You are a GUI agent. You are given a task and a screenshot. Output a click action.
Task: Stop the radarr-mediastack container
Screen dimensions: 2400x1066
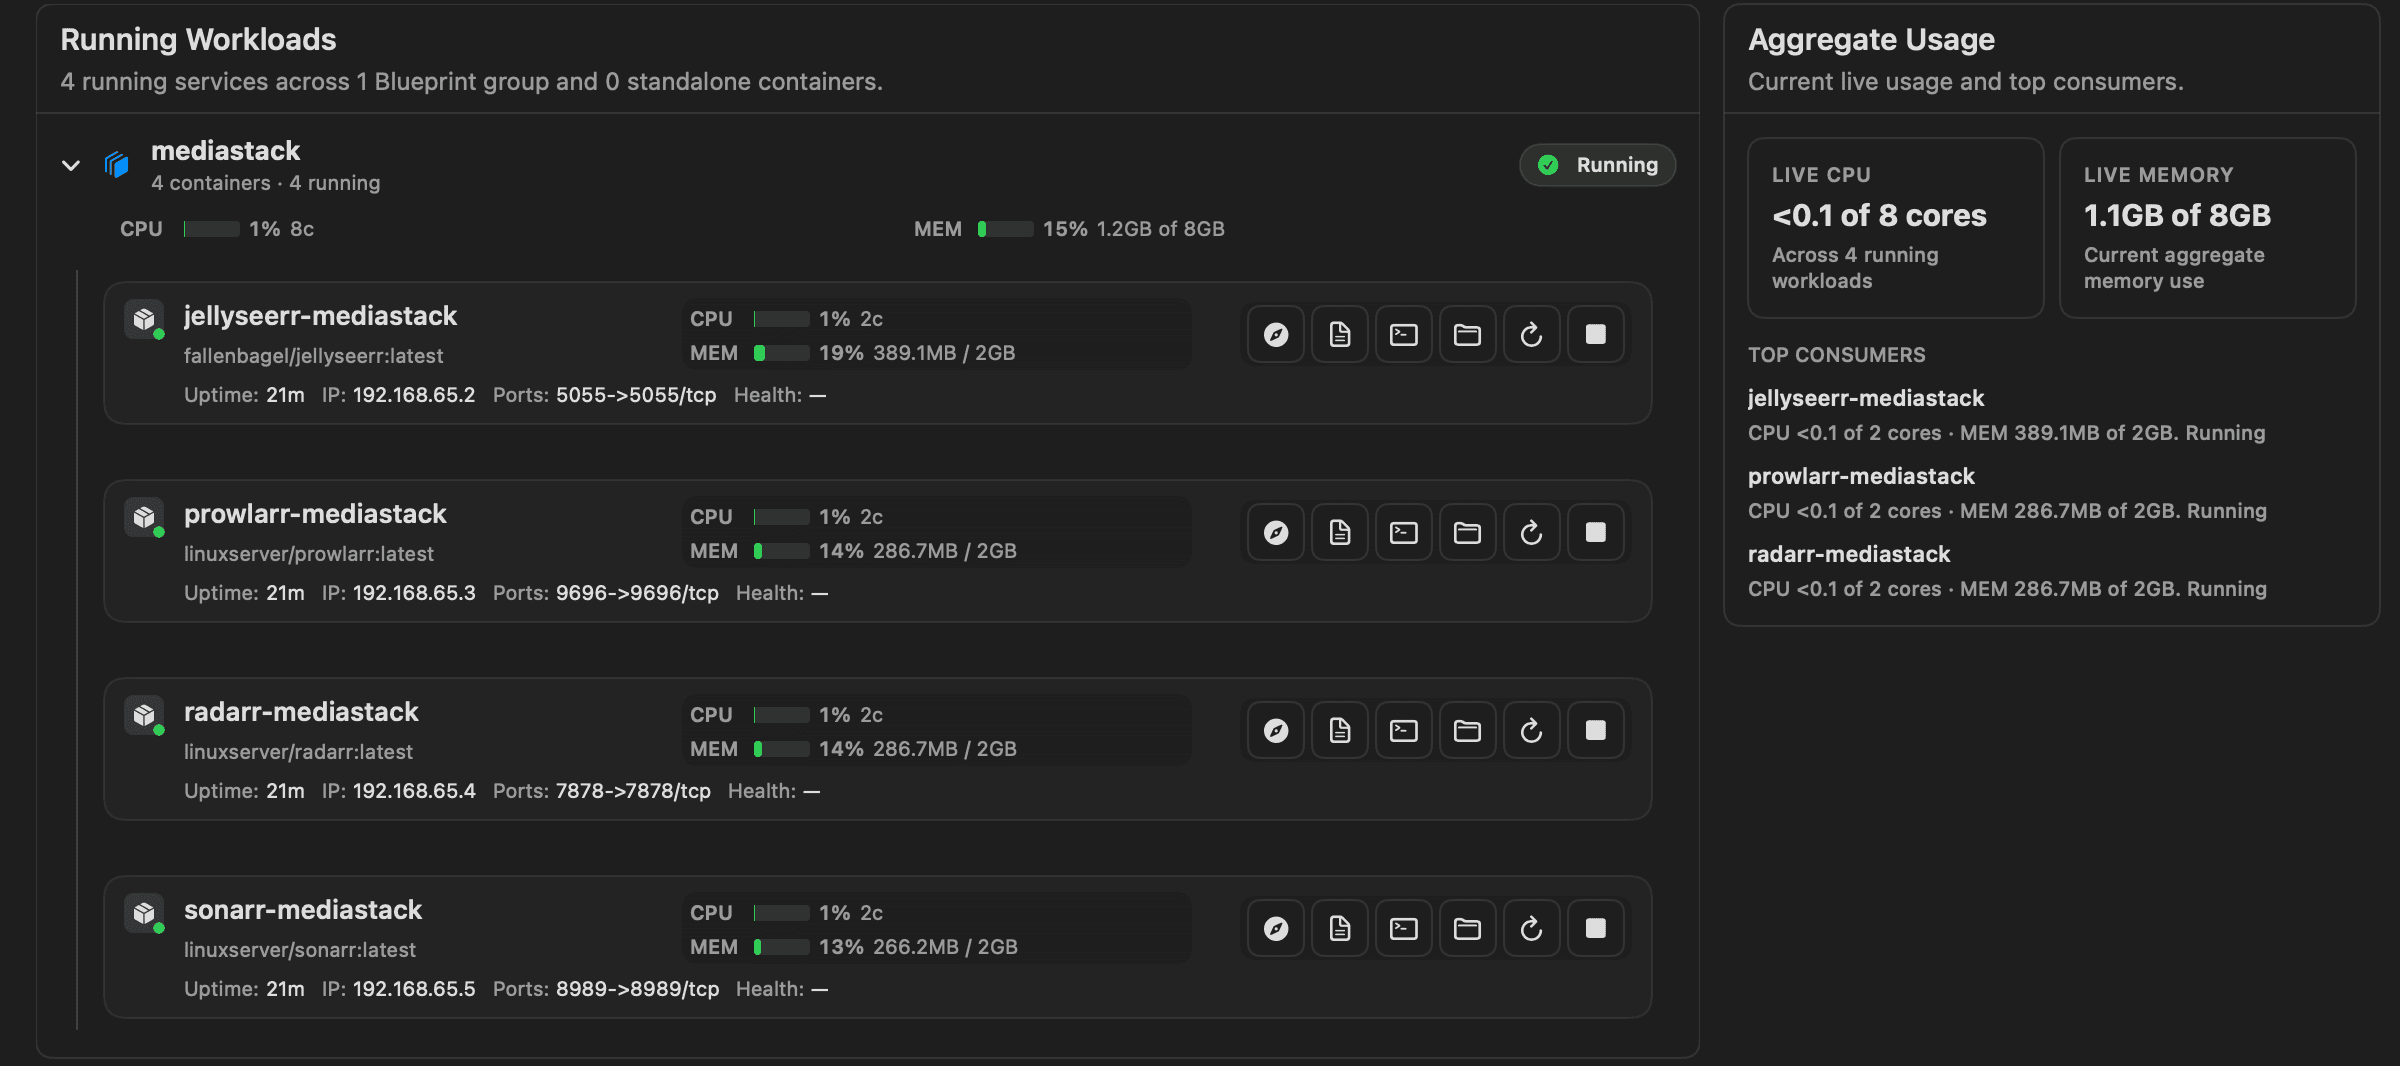[x=1596, y=730]
